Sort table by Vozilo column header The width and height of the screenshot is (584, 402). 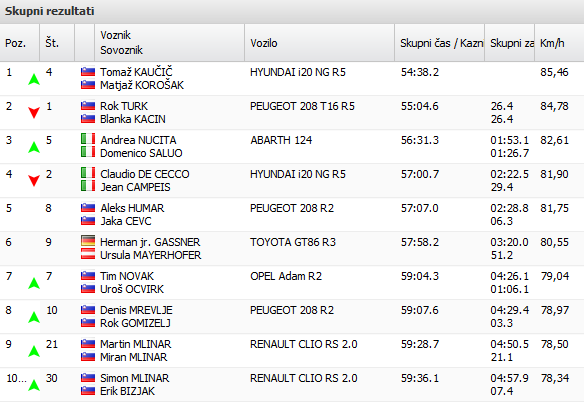(319, 43)
